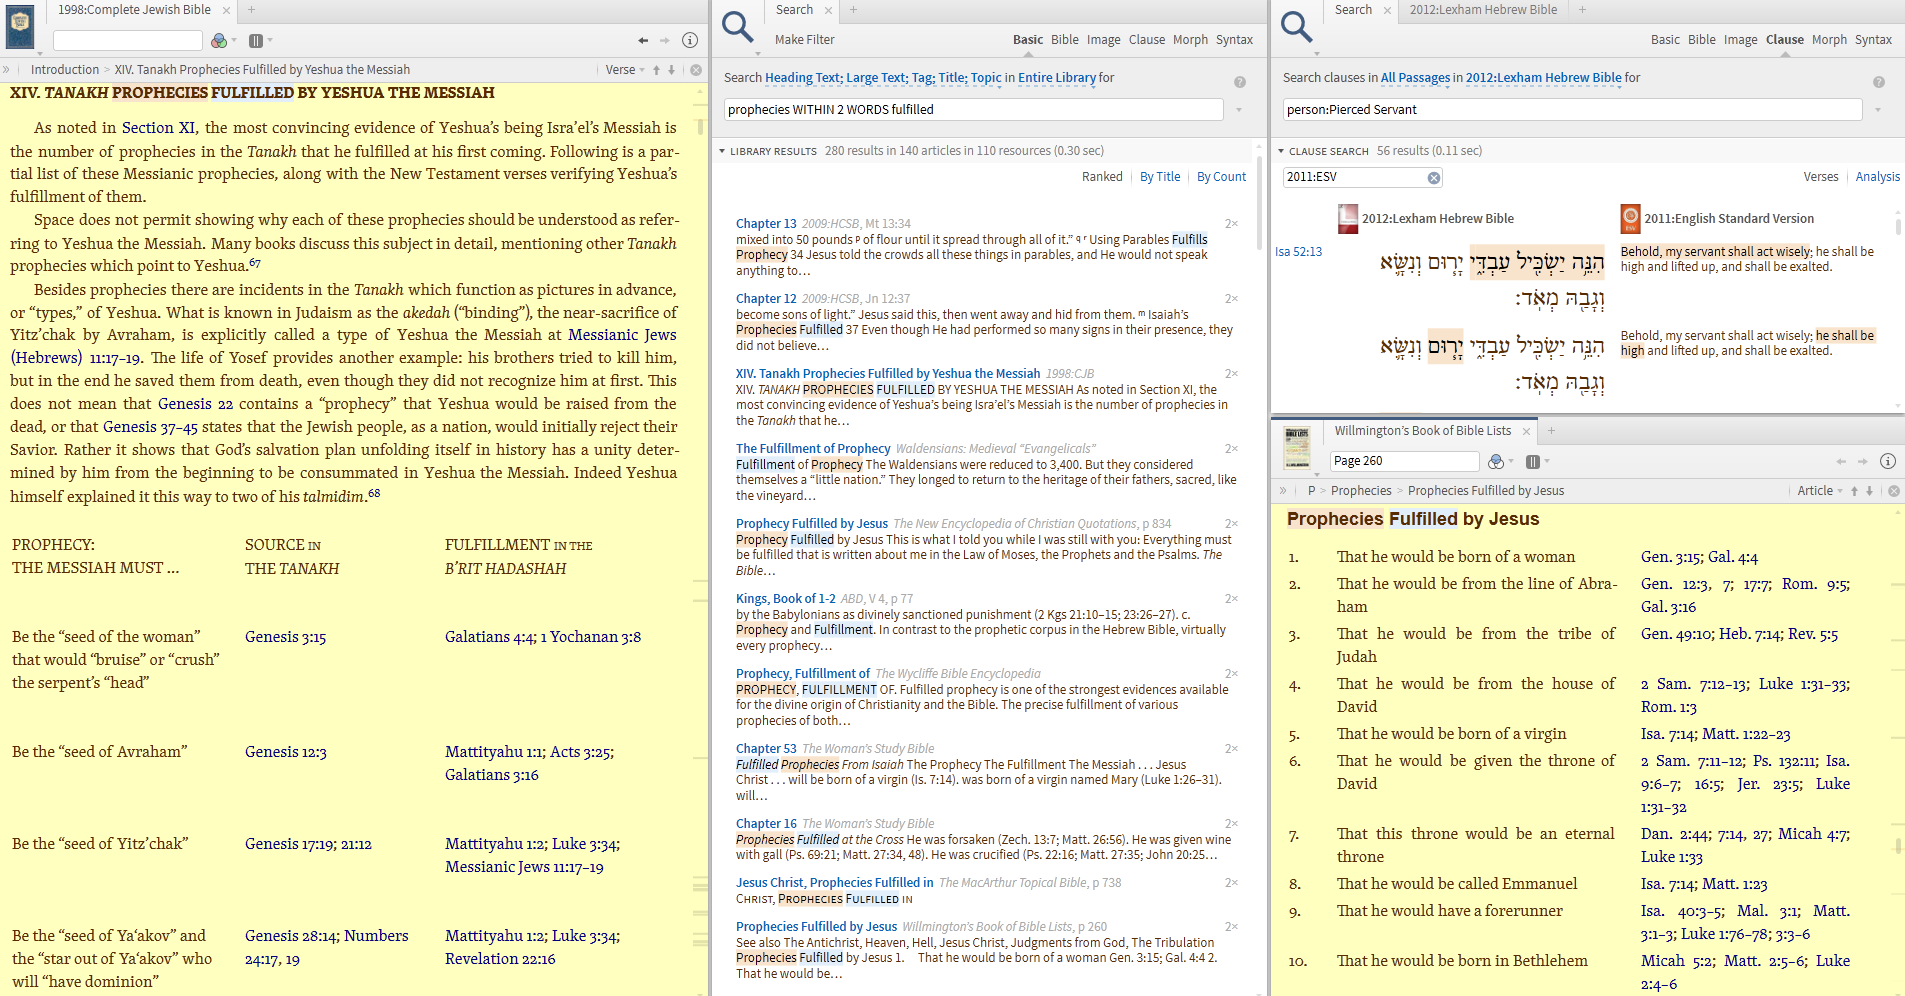
Task: Select Bible search type in middle Search panel
Action: pos(1064,40)
